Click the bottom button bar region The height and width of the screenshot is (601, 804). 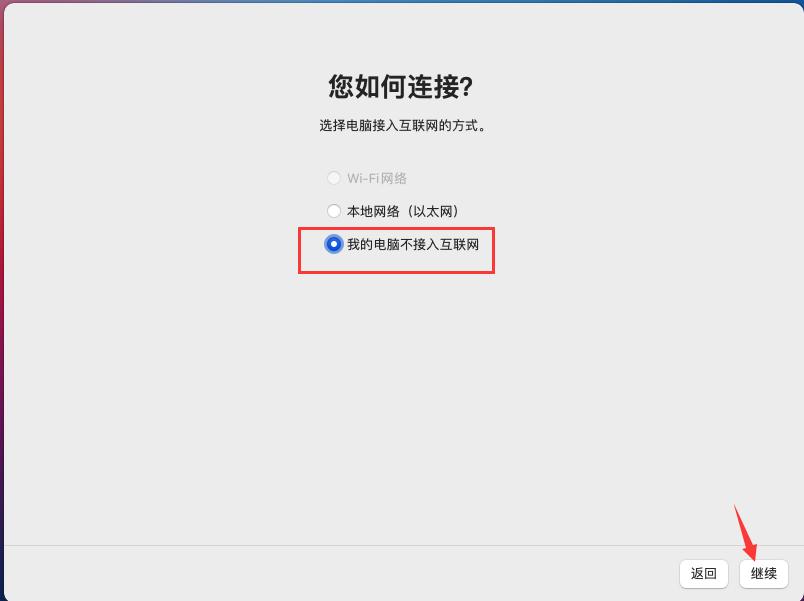point(400,573)
